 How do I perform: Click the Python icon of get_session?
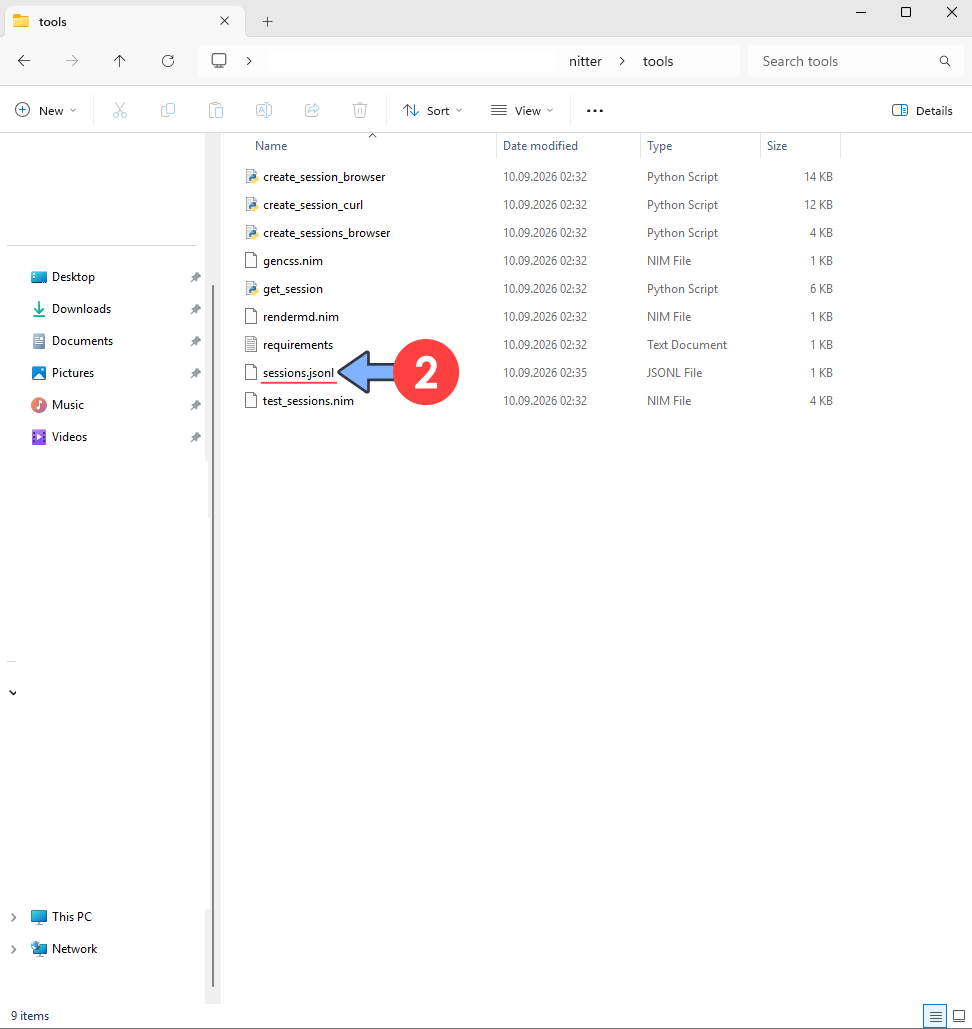coord(251,289)
